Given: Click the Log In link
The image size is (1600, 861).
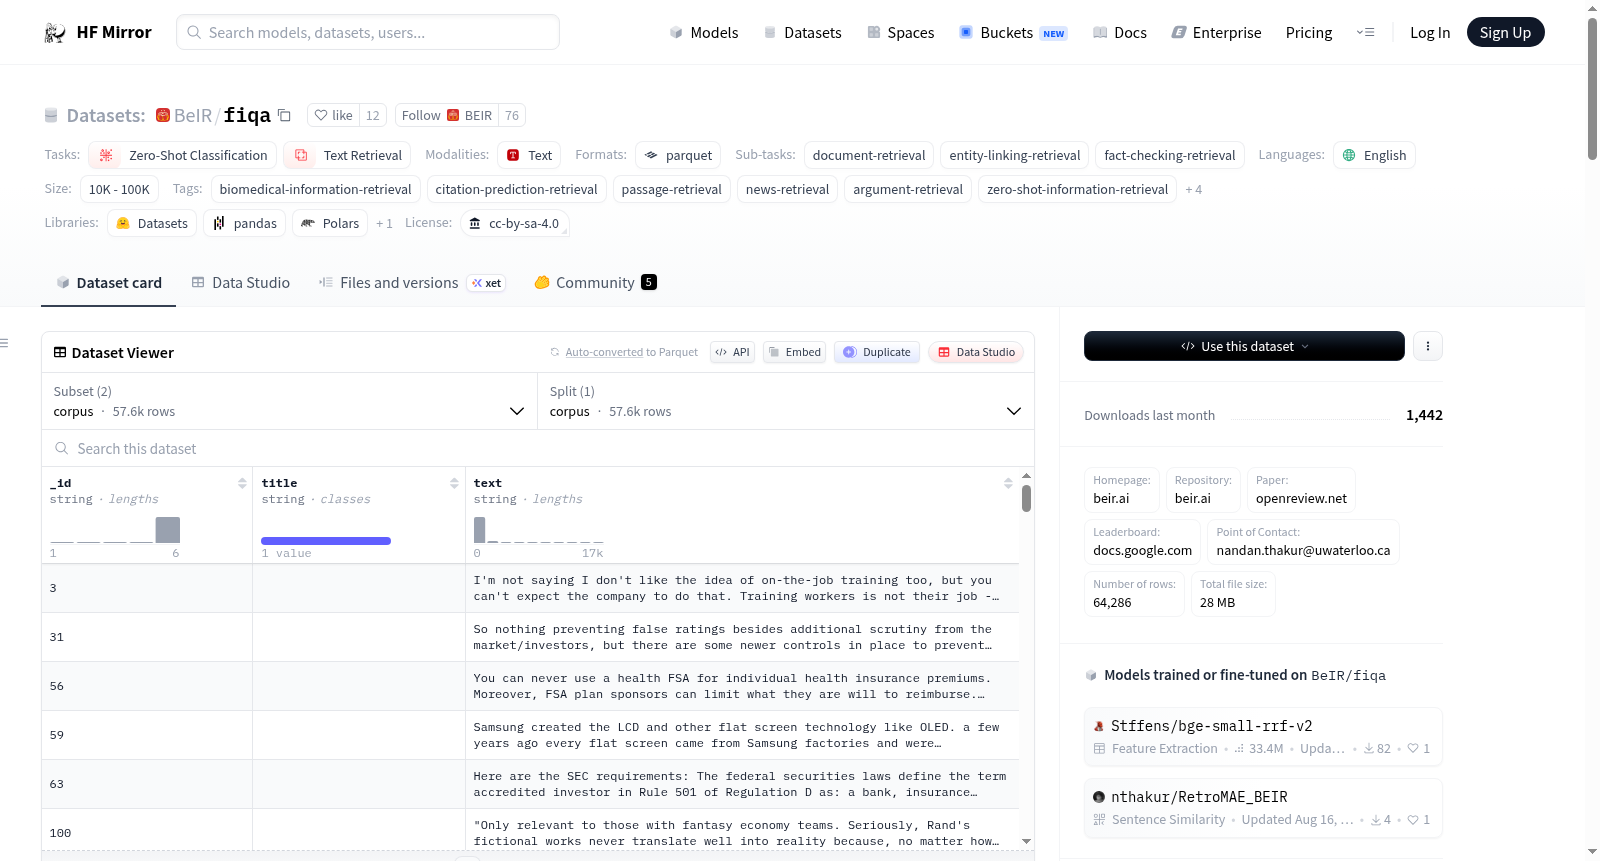Looking at the screenshot, I should 1430,33.
